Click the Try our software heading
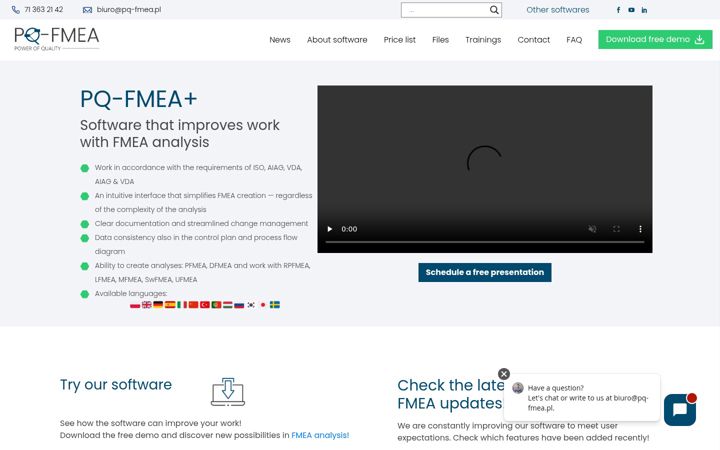 tap(116, 384)
